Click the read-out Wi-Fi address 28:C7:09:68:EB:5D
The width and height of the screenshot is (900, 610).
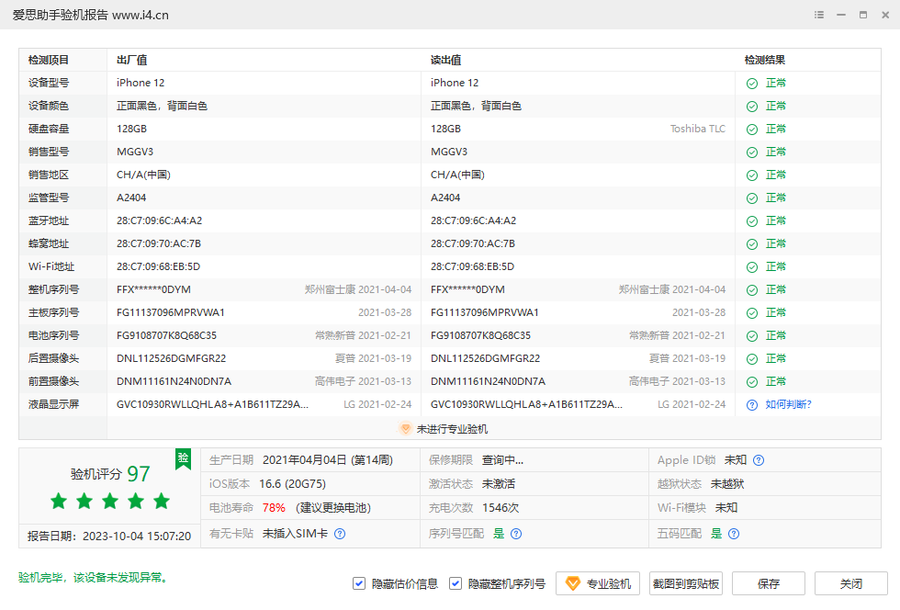tap(472, 267)
